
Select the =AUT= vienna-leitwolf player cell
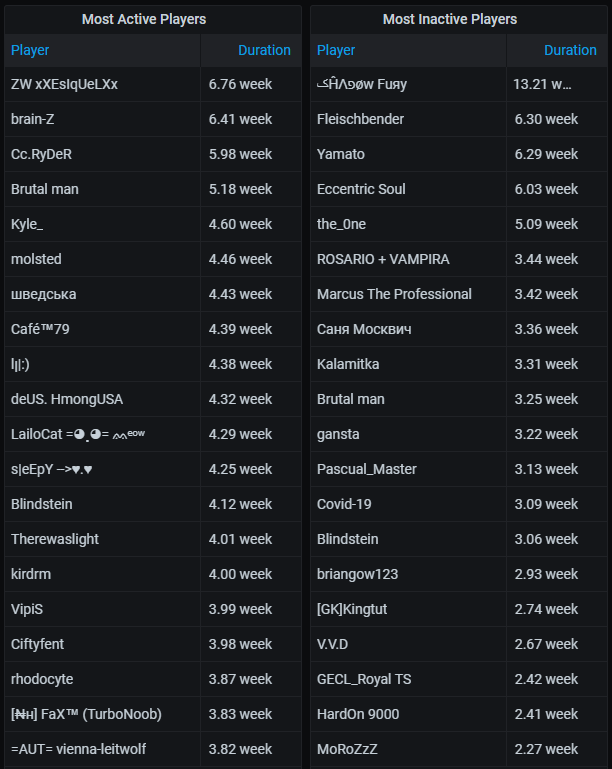[78, 749]
